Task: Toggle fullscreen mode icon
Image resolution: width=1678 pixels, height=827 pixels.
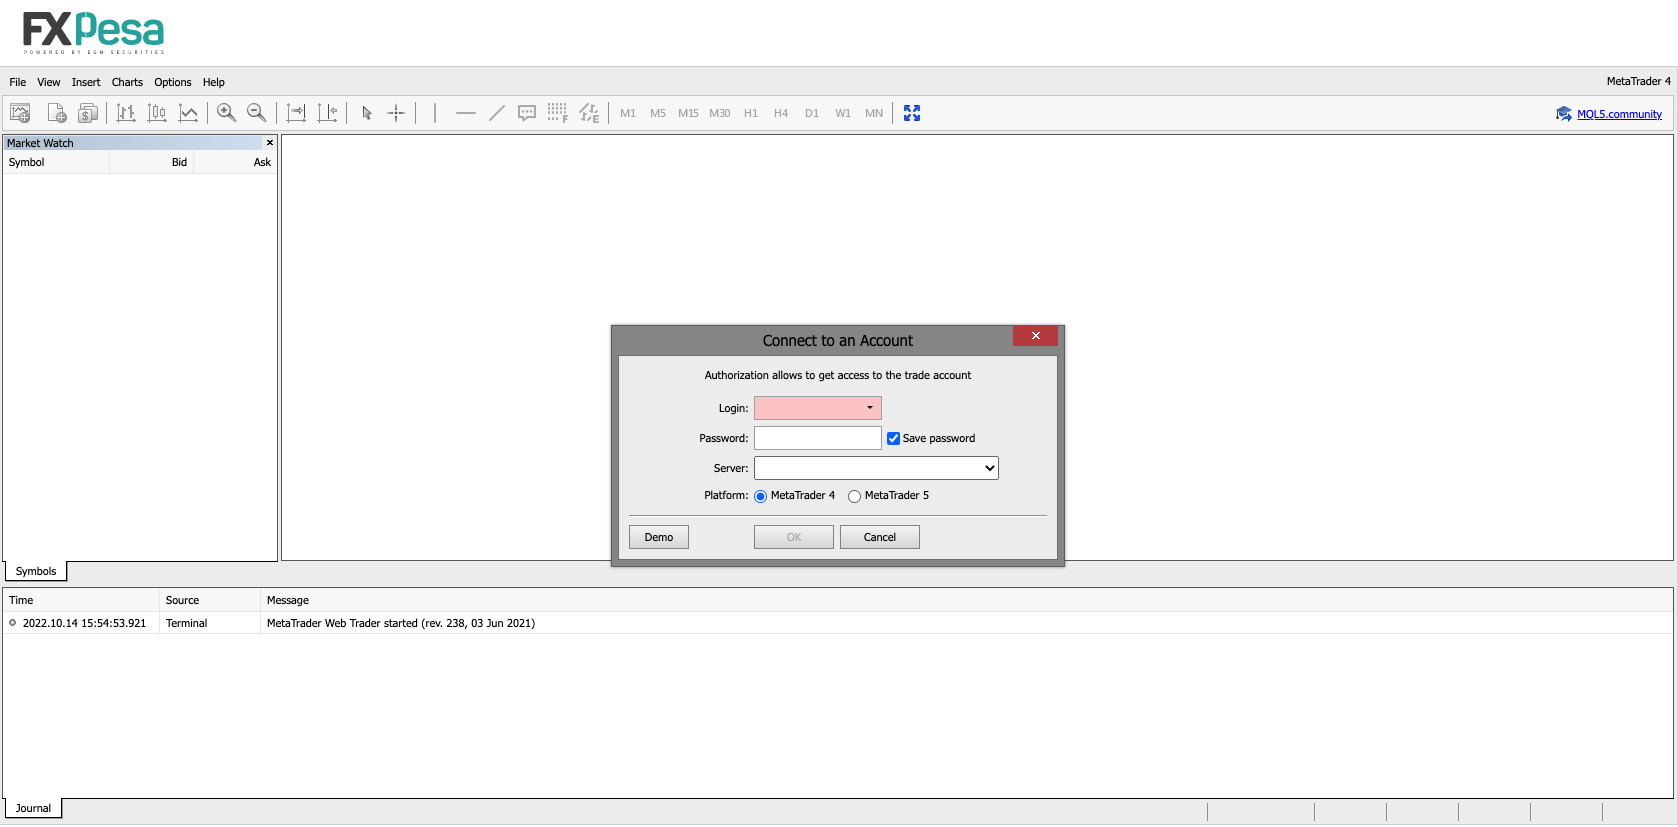Action: [x=912, y=113]
